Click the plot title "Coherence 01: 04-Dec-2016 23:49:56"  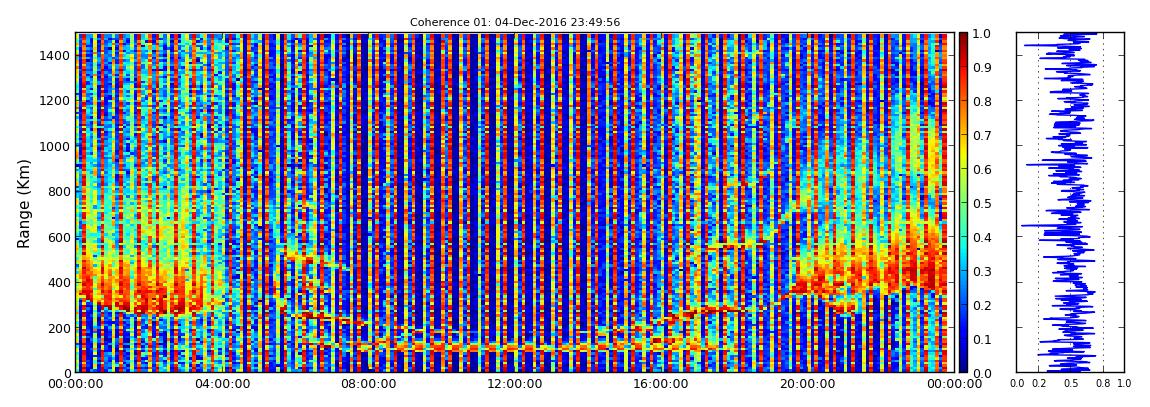pyautogui.click(x=515, y=22)
